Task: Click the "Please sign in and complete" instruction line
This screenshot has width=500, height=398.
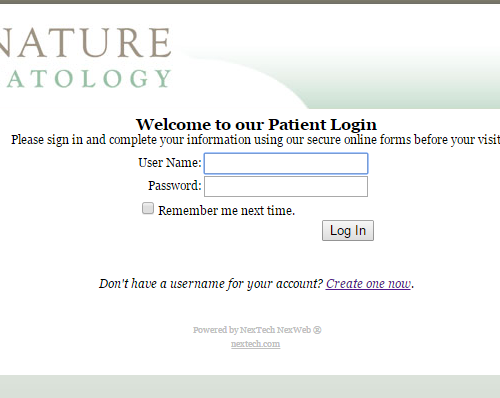Action: pyautogui.click(x=256, y=140)
